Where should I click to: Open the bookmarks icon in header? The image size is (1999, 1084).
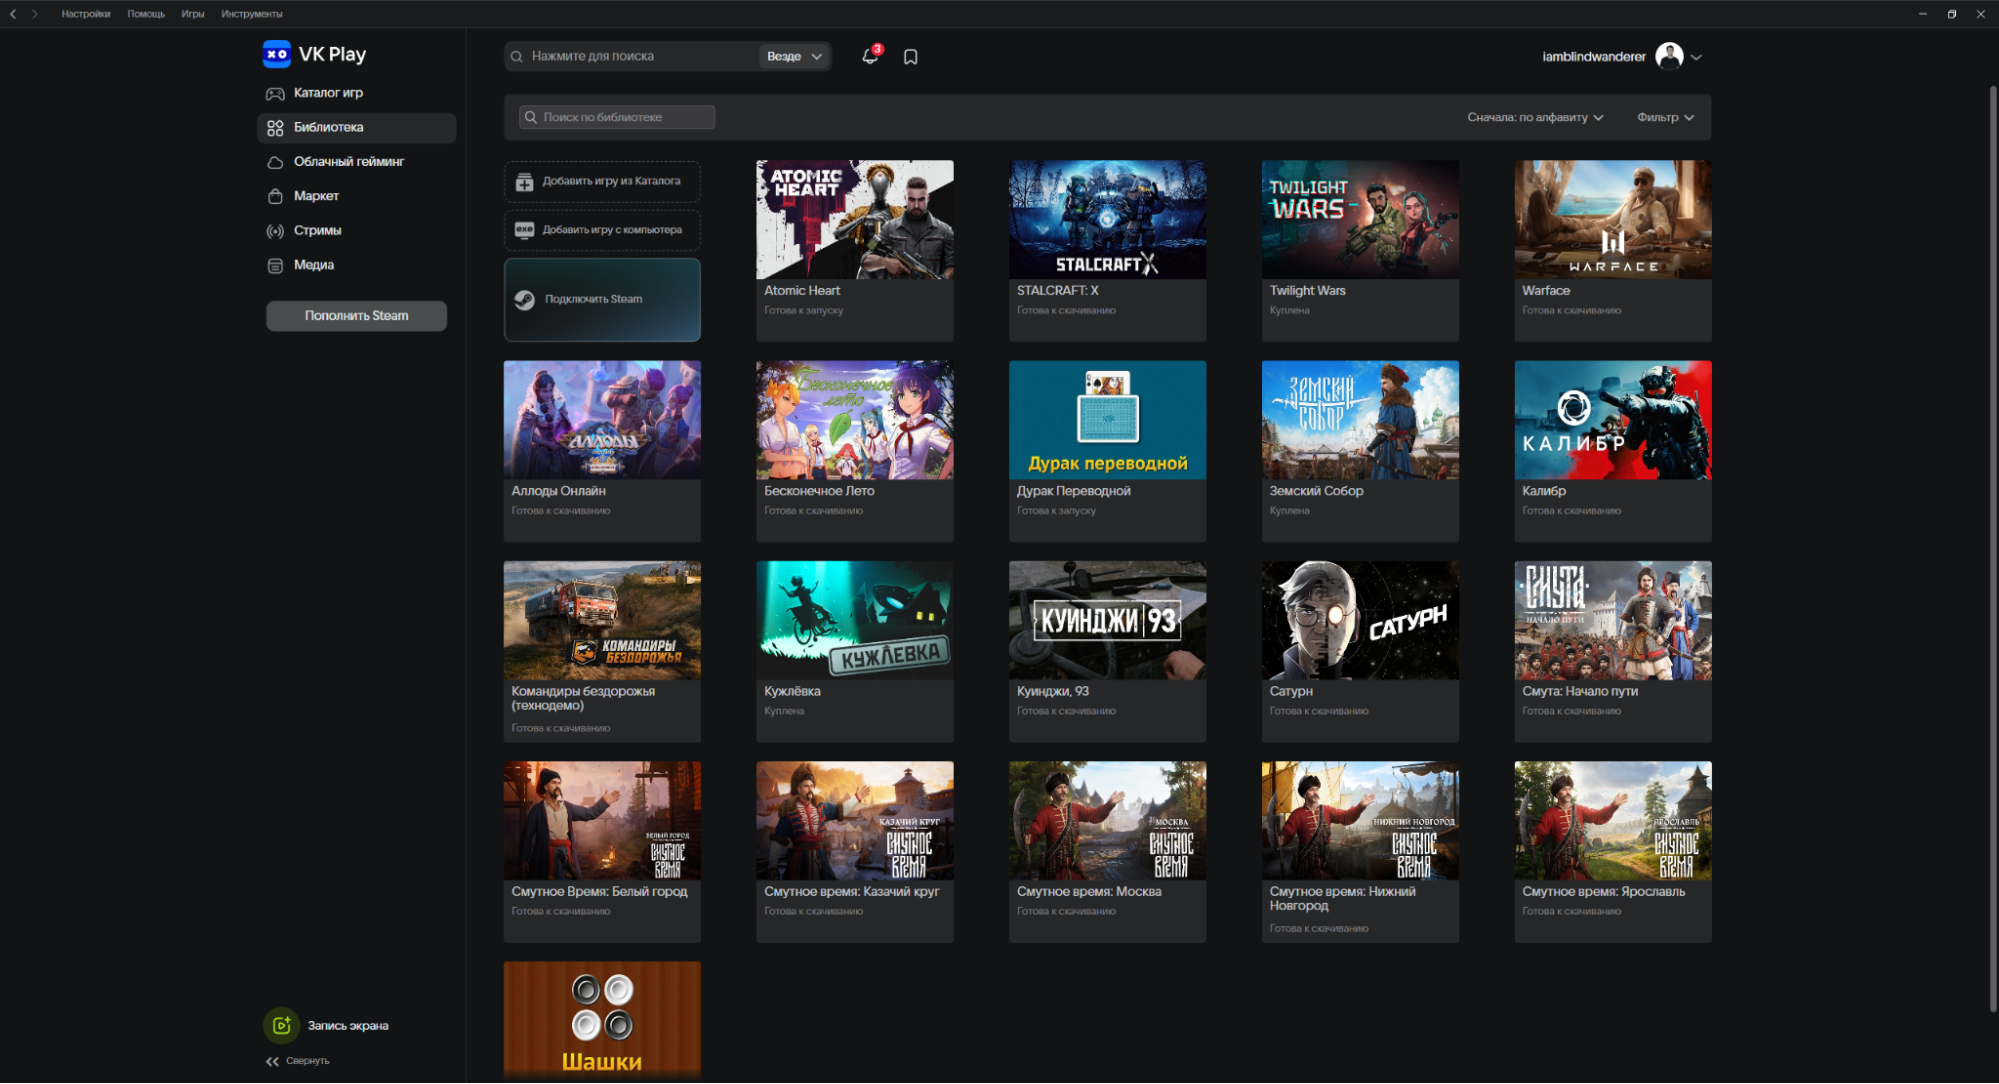click(911, 57)
